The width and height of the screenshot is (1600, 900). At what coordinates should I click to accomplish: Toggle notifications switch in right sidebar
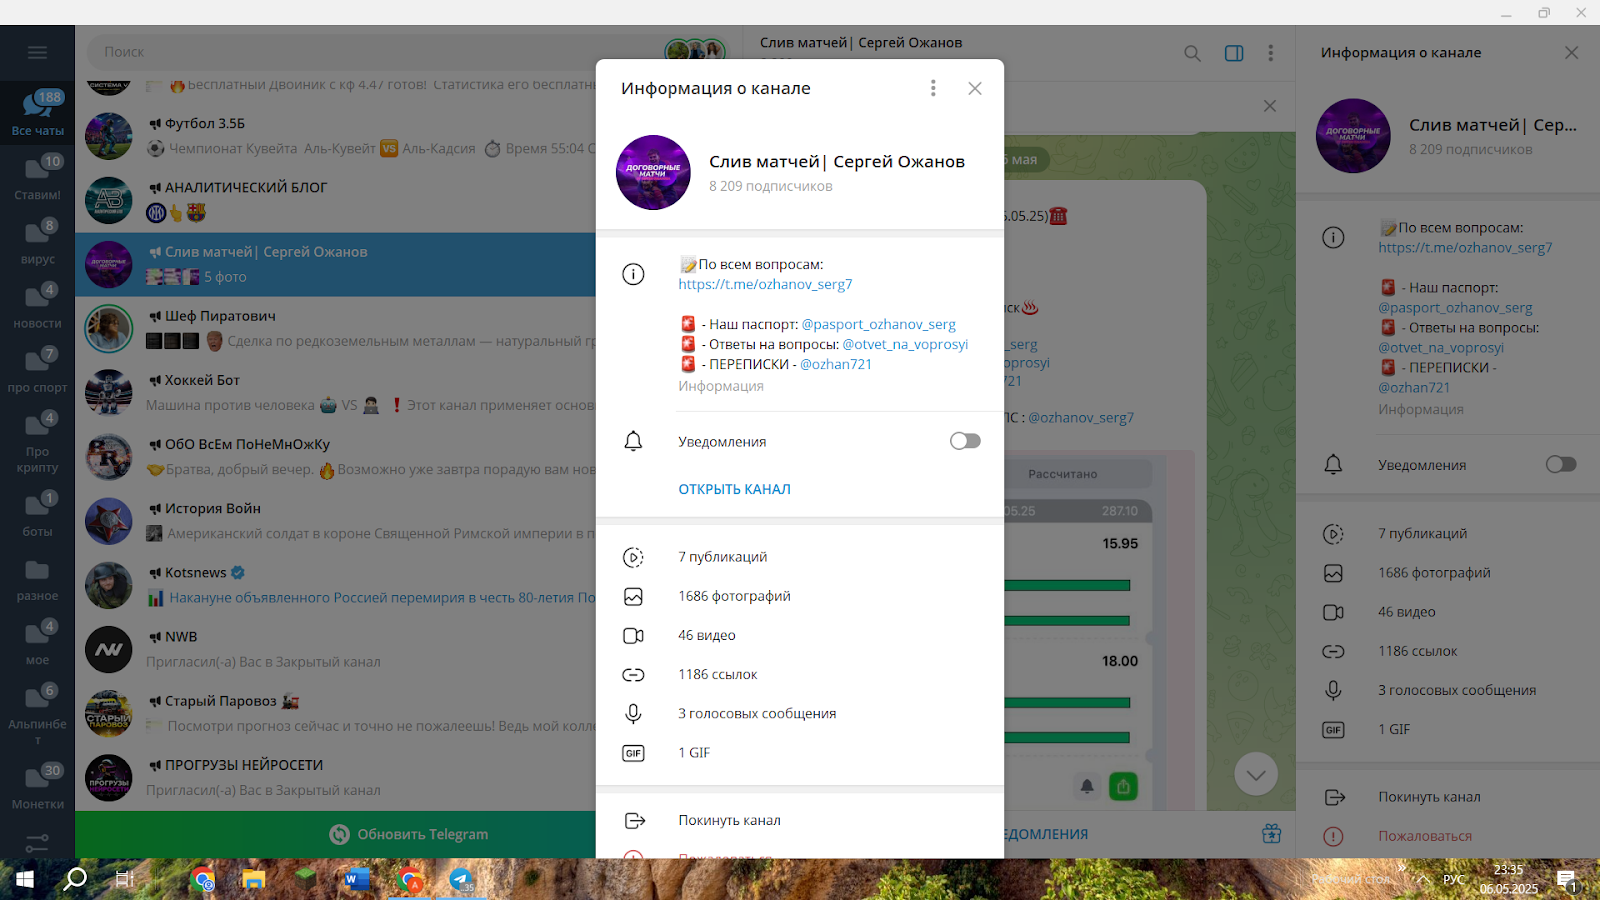(x=1560, y=464)
